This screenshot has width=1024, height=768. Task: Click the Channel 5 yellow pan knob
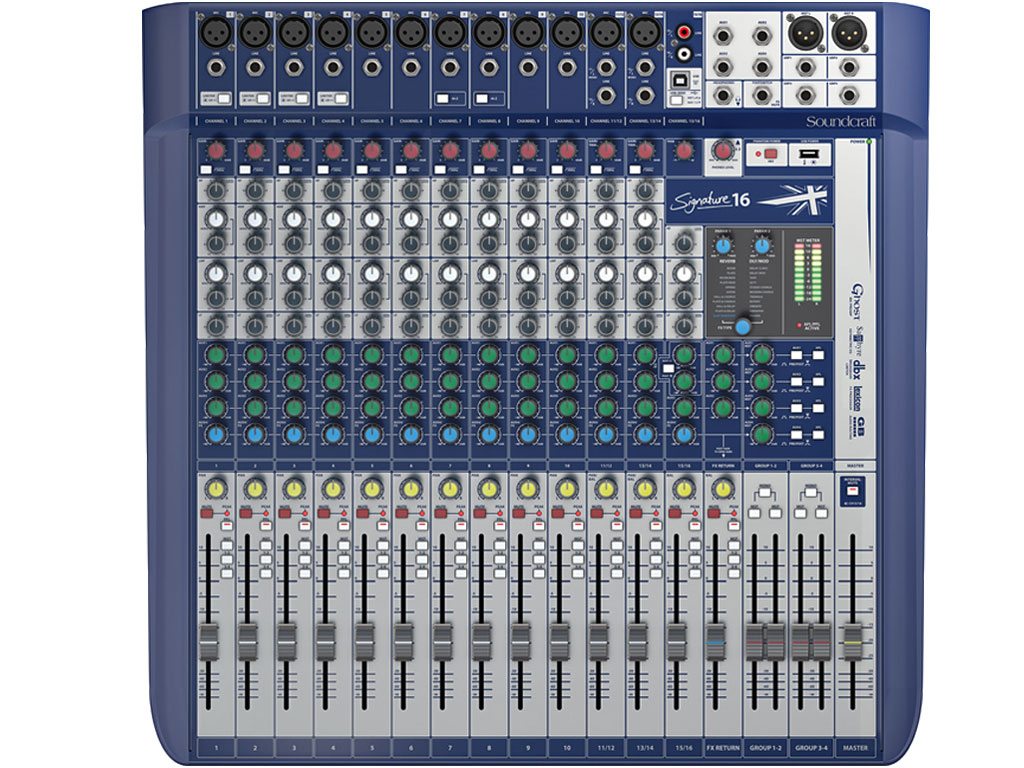pos(371,488)
